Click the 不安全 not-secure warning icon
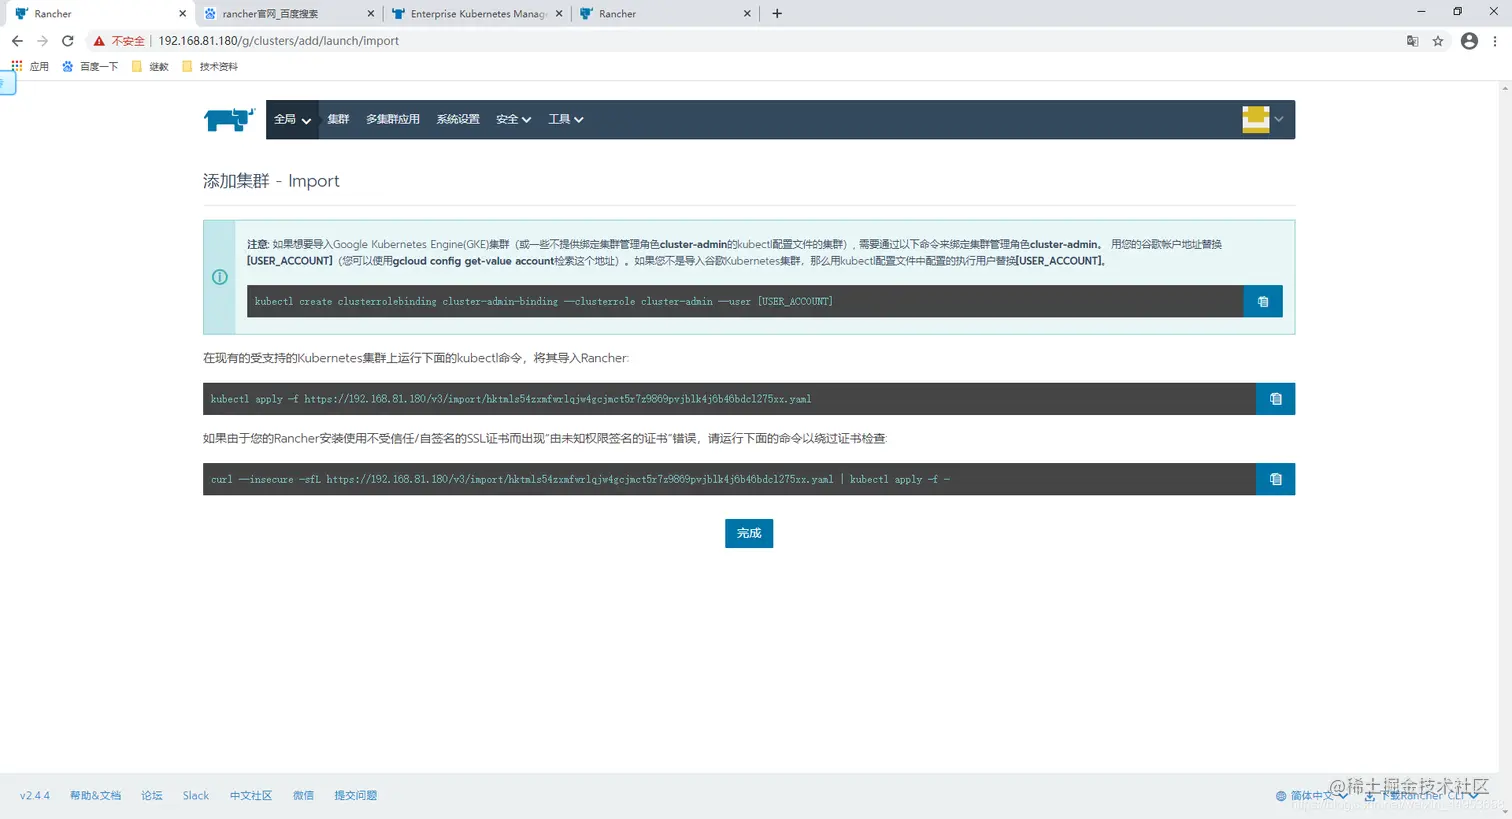The width and height of the screenshot is (1512, 819). 99,41
